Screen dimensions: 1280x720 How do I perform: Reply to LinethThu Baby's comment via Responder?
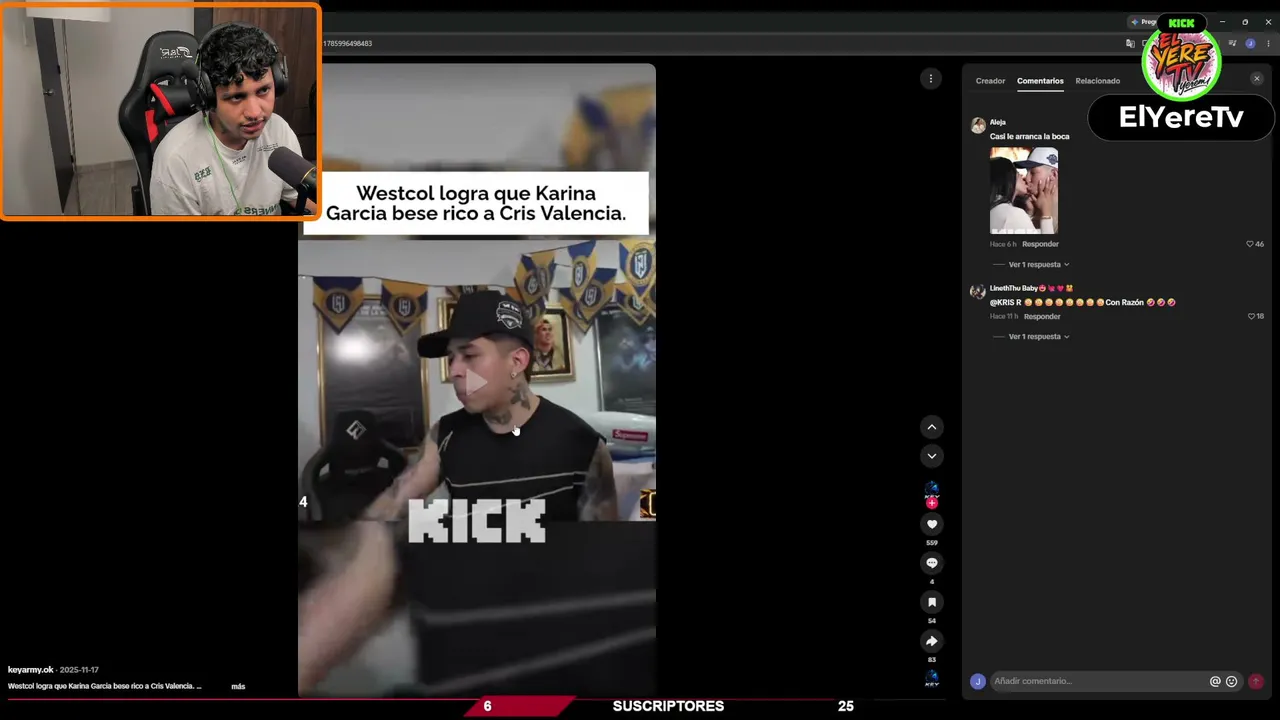point(1042,316)
